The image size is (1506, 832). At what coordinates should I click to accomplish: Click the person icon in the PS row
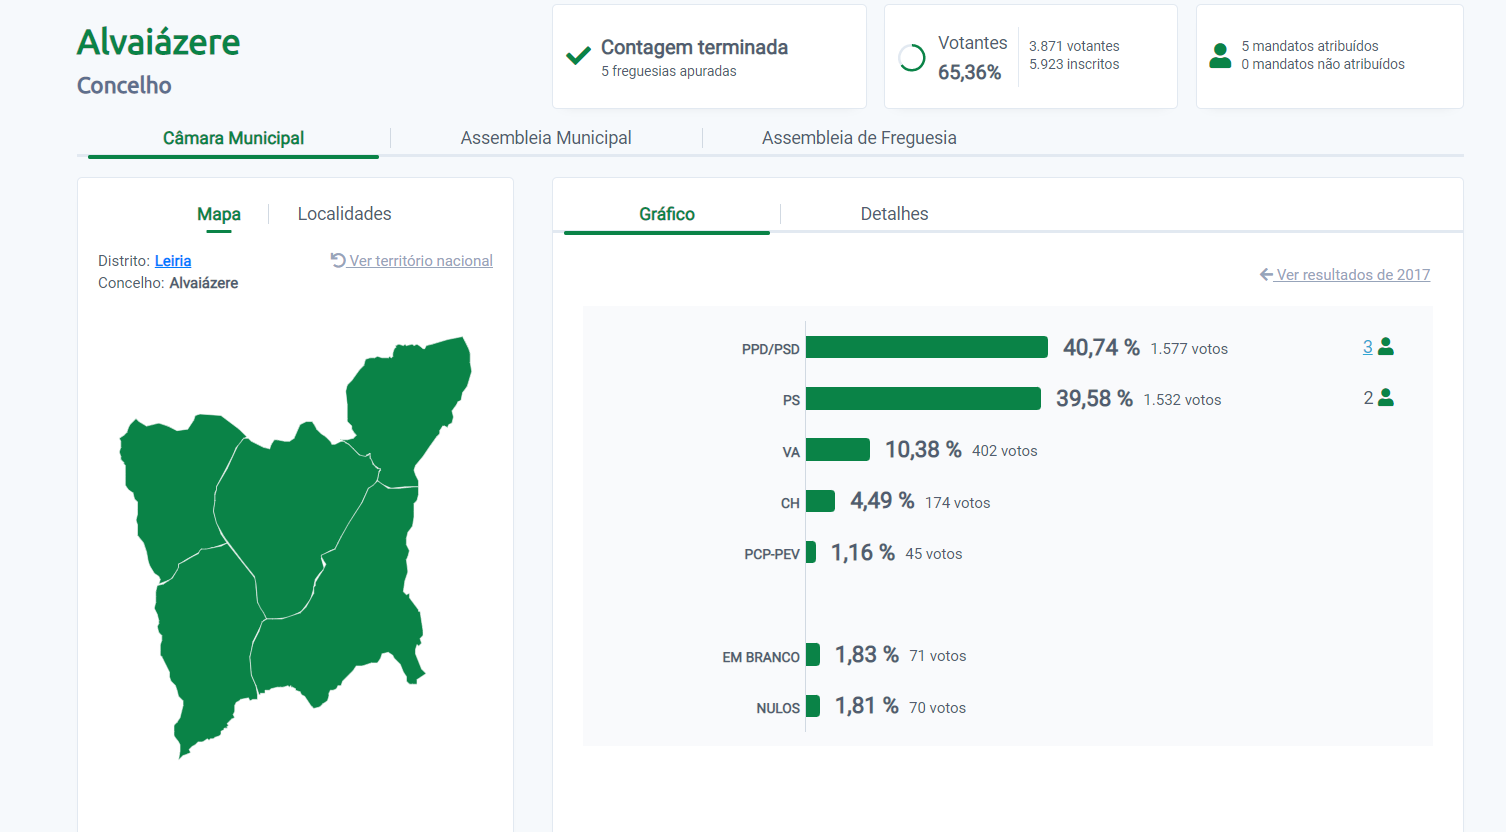tap(1386, 398)
